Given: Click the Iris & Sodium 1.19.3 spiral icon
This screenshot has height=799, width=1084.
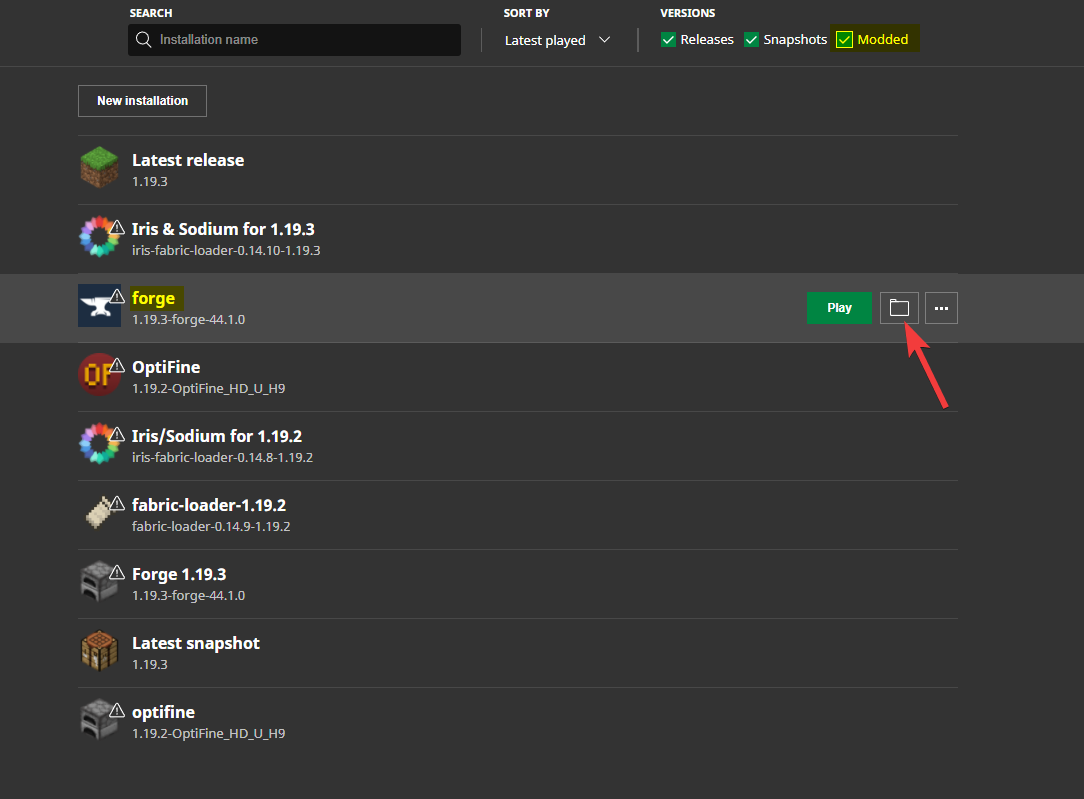Looking at the screenshot, I should tap(99, 237).
